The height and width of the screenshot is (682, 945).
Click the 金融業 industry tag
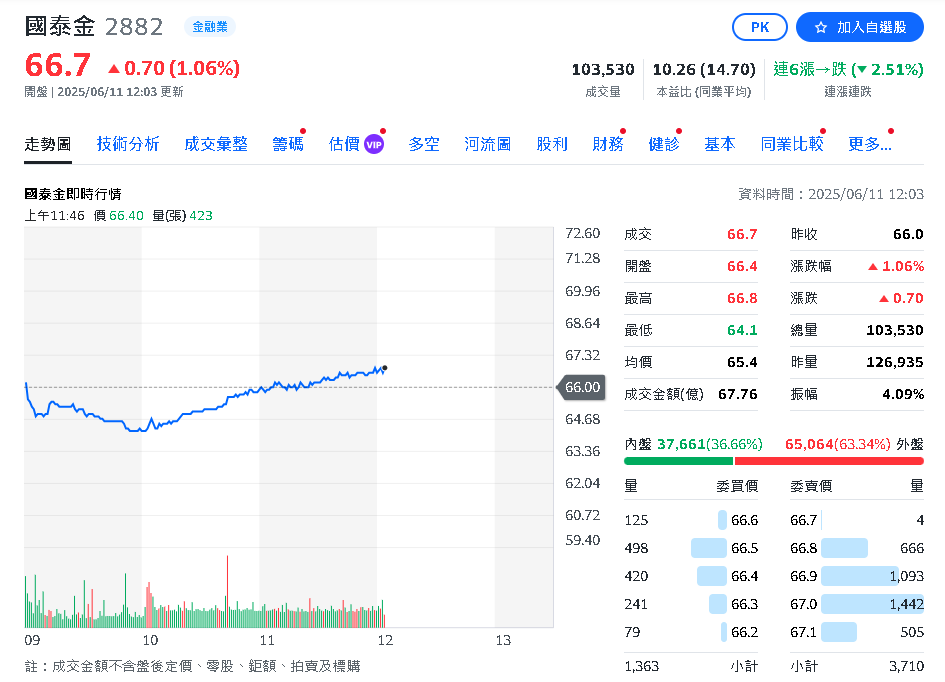pyautogui.click(x=210, y=27)
